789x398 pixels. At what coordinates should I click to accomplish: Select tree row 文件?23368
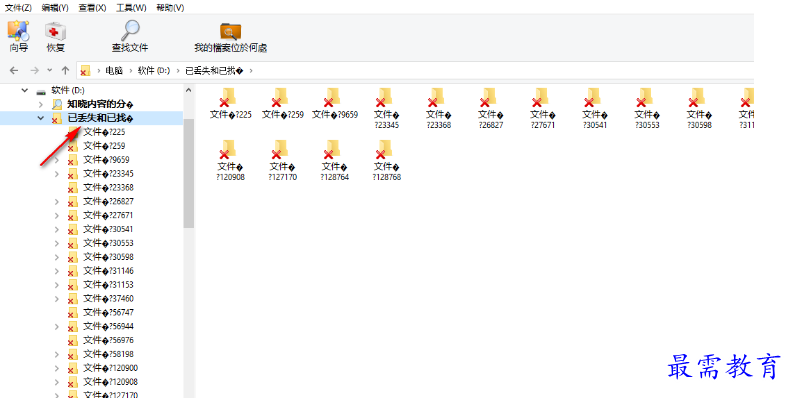click(108, 188)
